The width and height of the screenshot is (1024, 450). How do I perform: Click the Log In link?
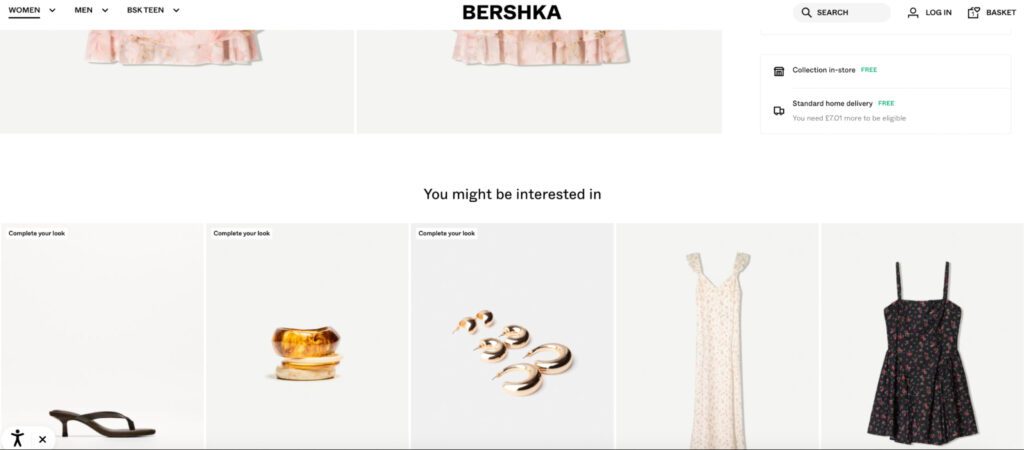938,13
